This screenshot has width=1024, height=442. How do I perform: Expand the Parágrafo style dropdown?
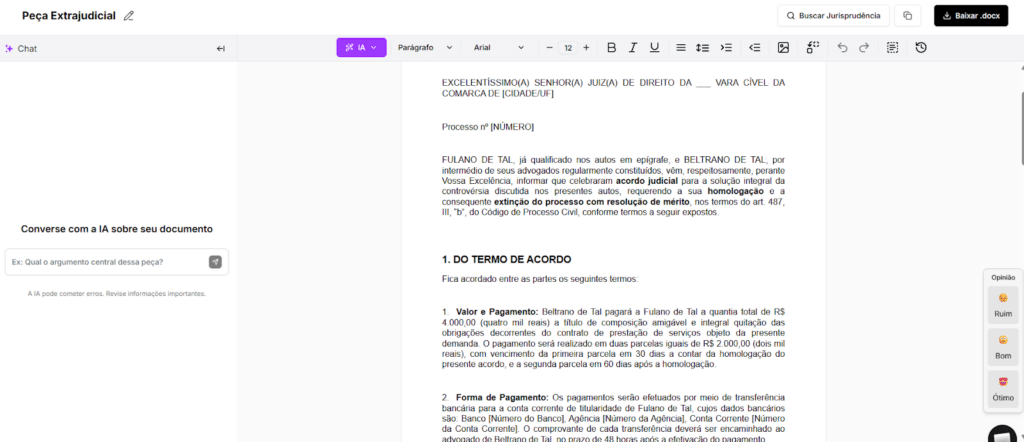(x=425, y=48)
